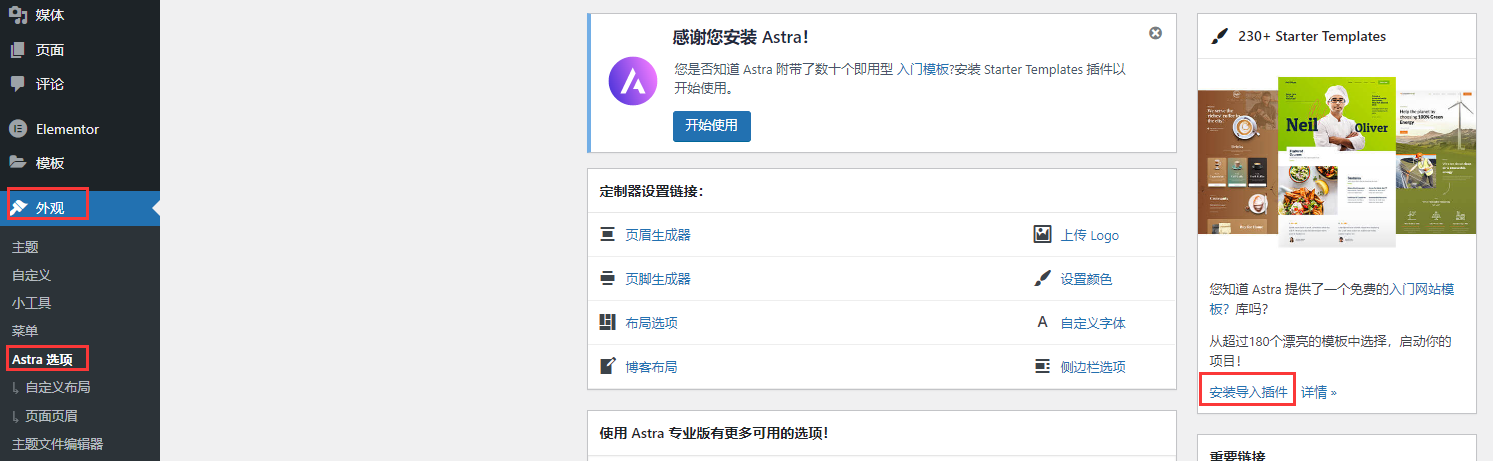Open 自定义 submenu item

point(31,275)
